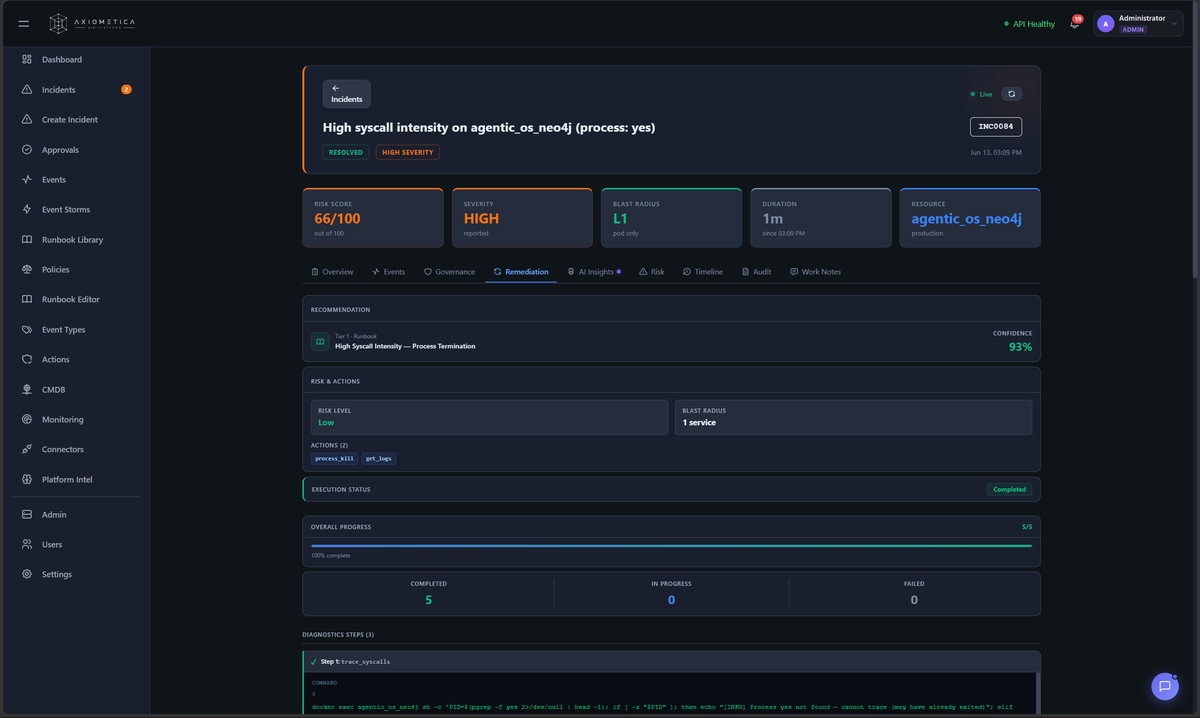Screen dimensions: 1200x718
Task: Select the Remediation tab
Action: point(521,272)
